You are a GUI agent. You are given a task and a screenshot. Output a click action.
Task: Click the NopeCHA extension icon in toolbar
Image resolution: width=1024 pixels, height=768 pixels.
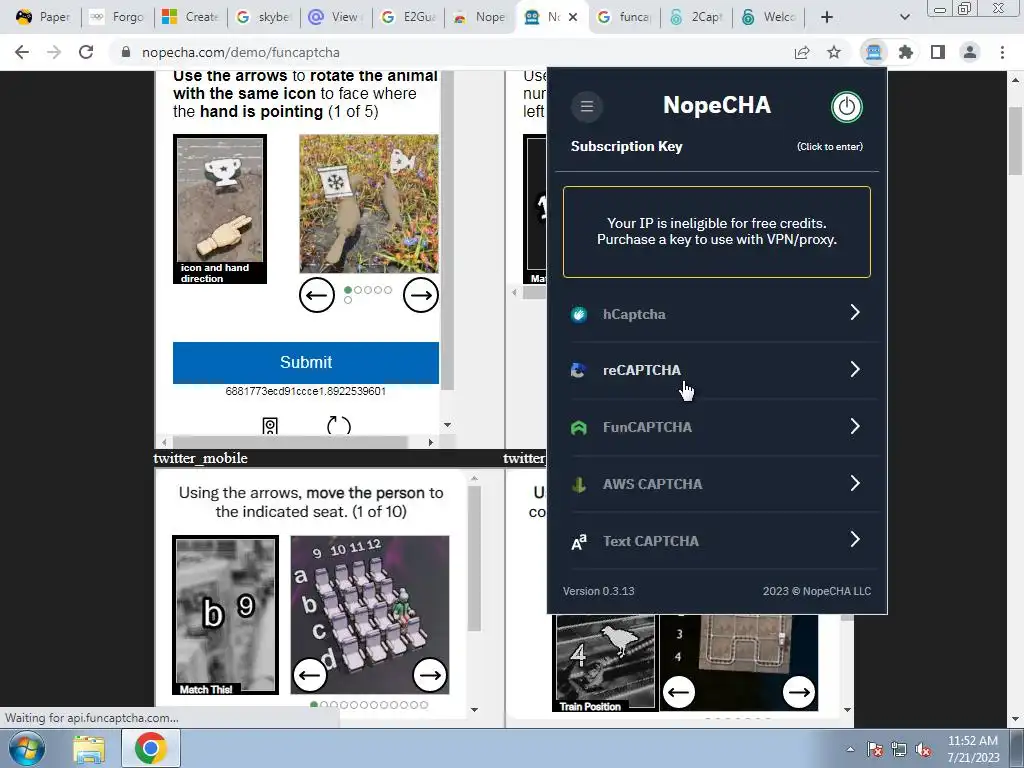tap(873, 52)
